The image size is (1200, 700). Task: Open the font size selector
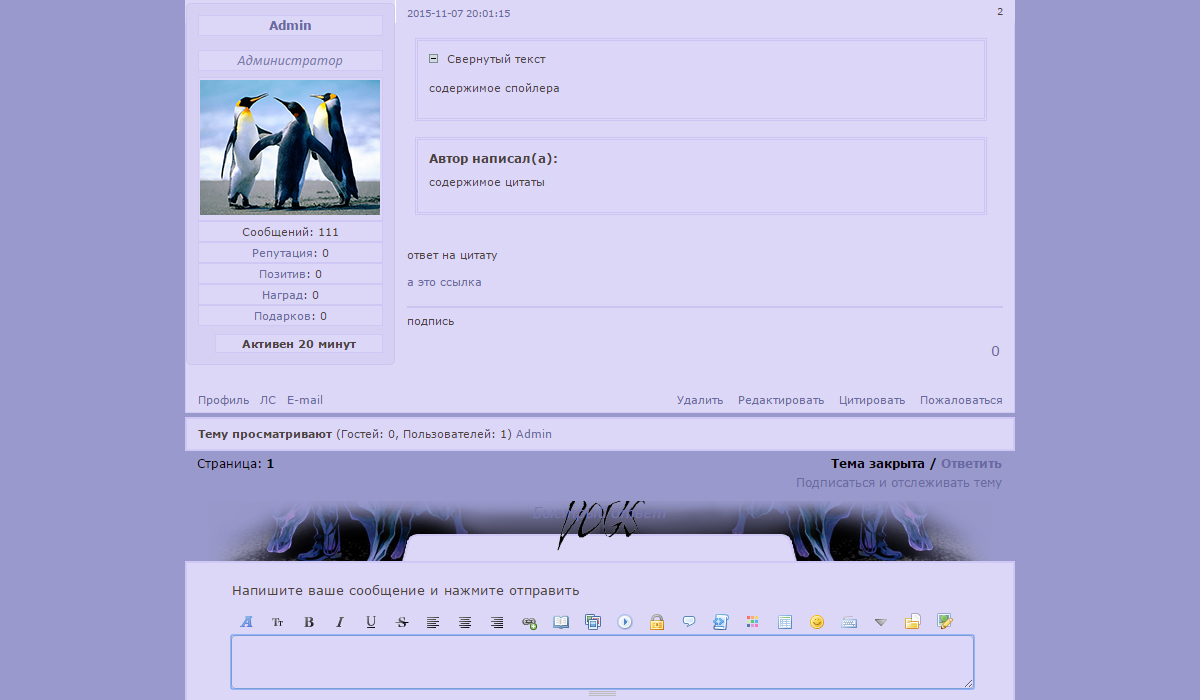point(278,622)
